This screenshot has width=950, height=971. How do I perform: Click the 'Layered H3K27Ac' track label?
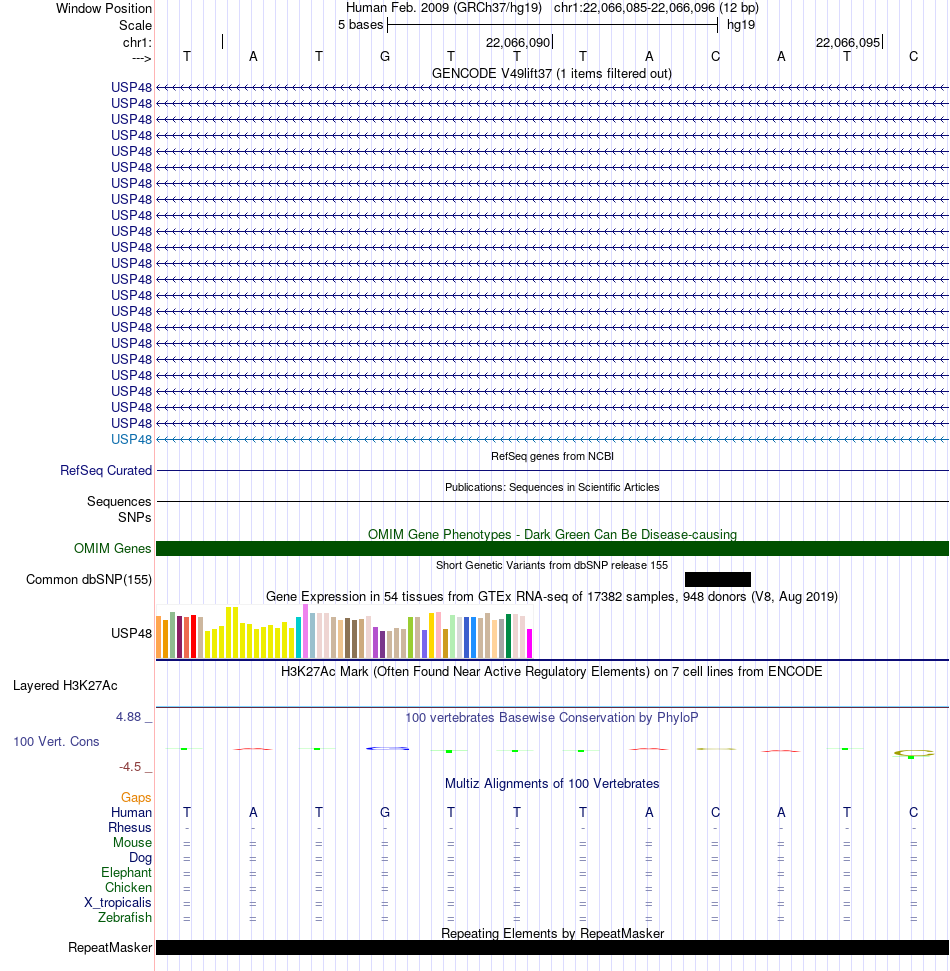coord(65,686)
